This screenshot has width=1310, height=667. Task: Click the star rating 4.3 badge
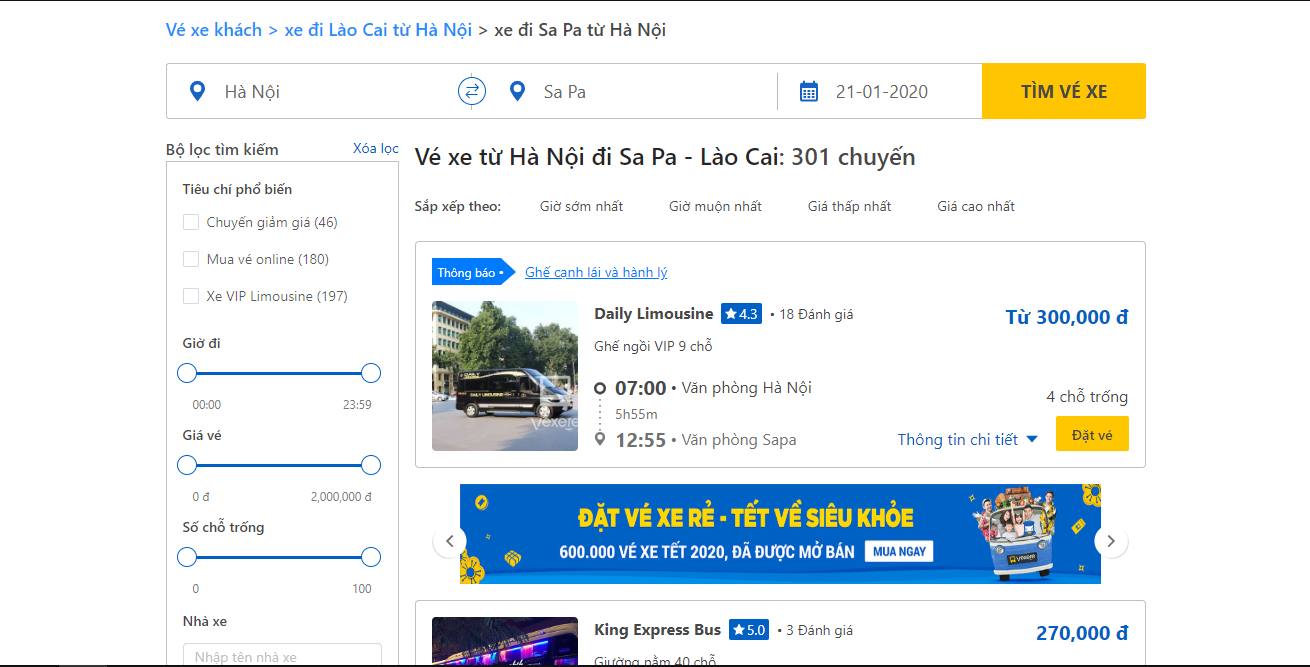[741, 314]
